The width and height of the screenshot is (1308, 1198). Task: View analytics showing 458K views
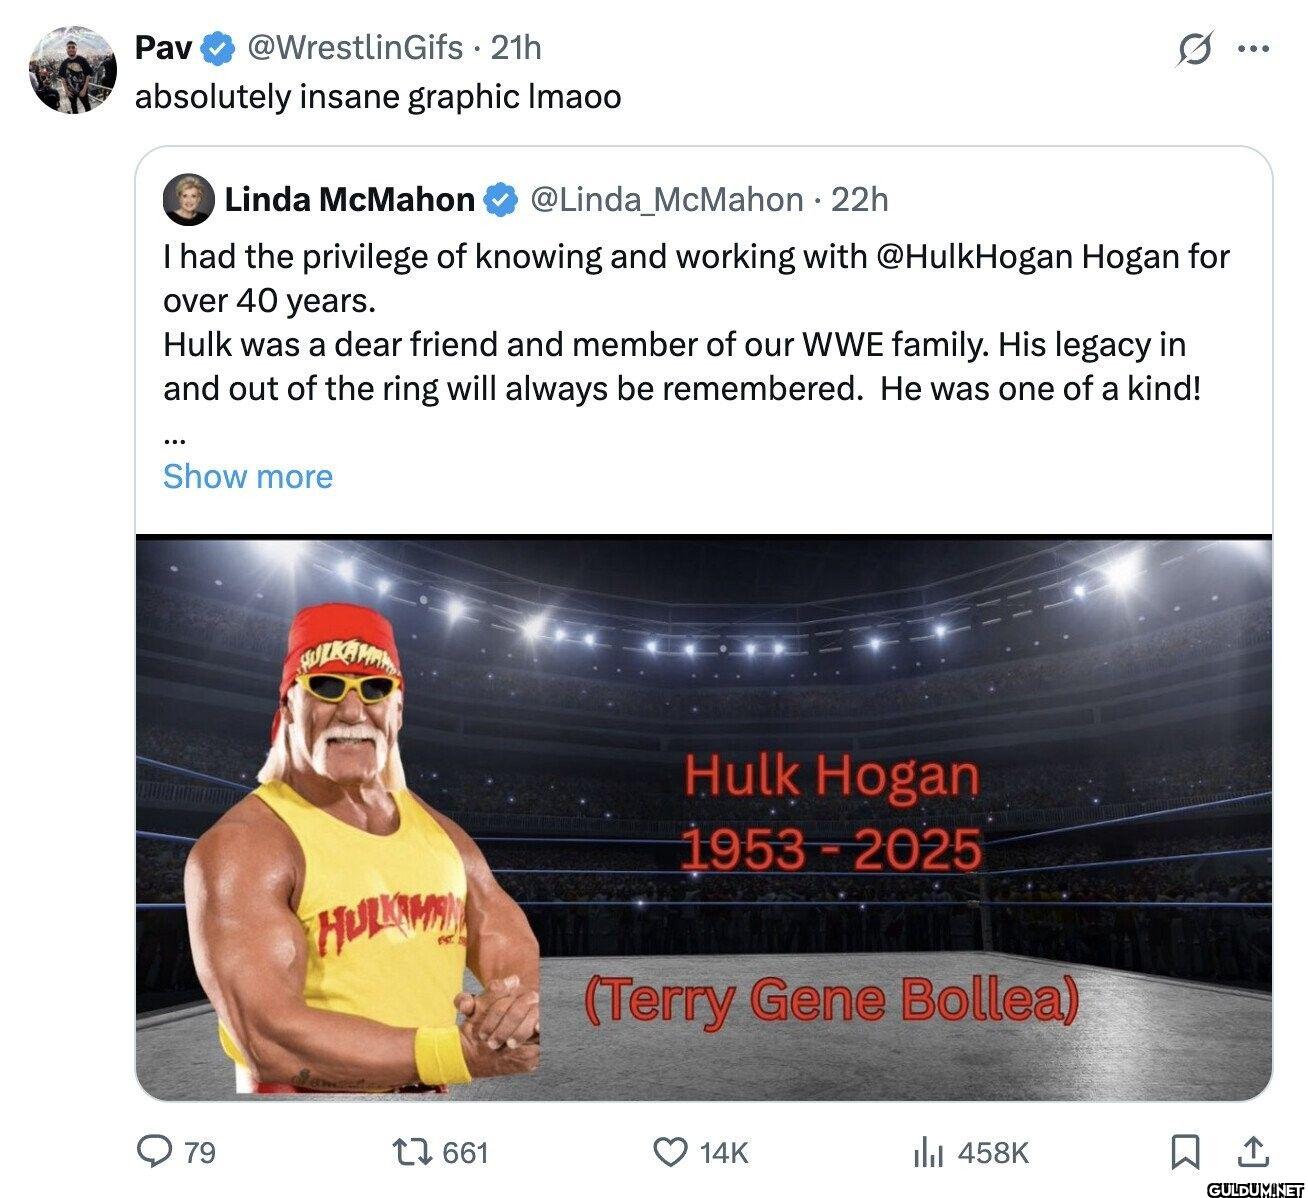(x=929, y=1153)
